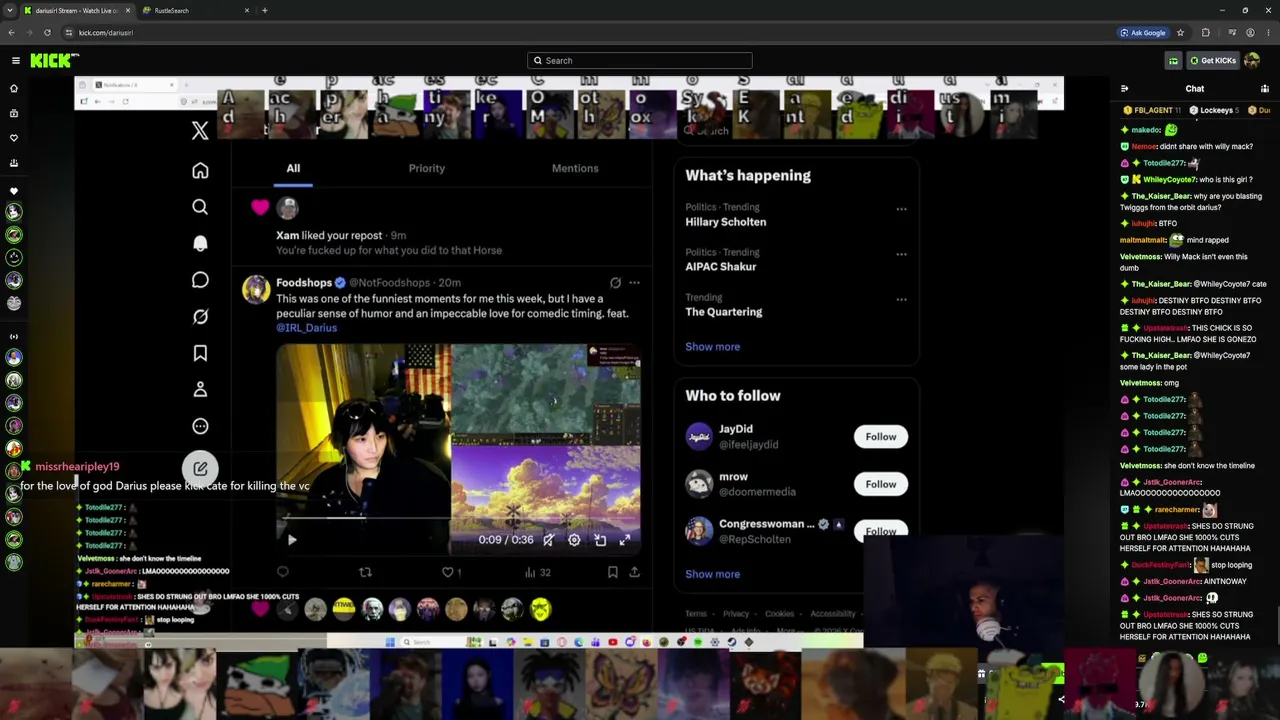
Task: Expand Show more under What's happening
Action: 712,346
